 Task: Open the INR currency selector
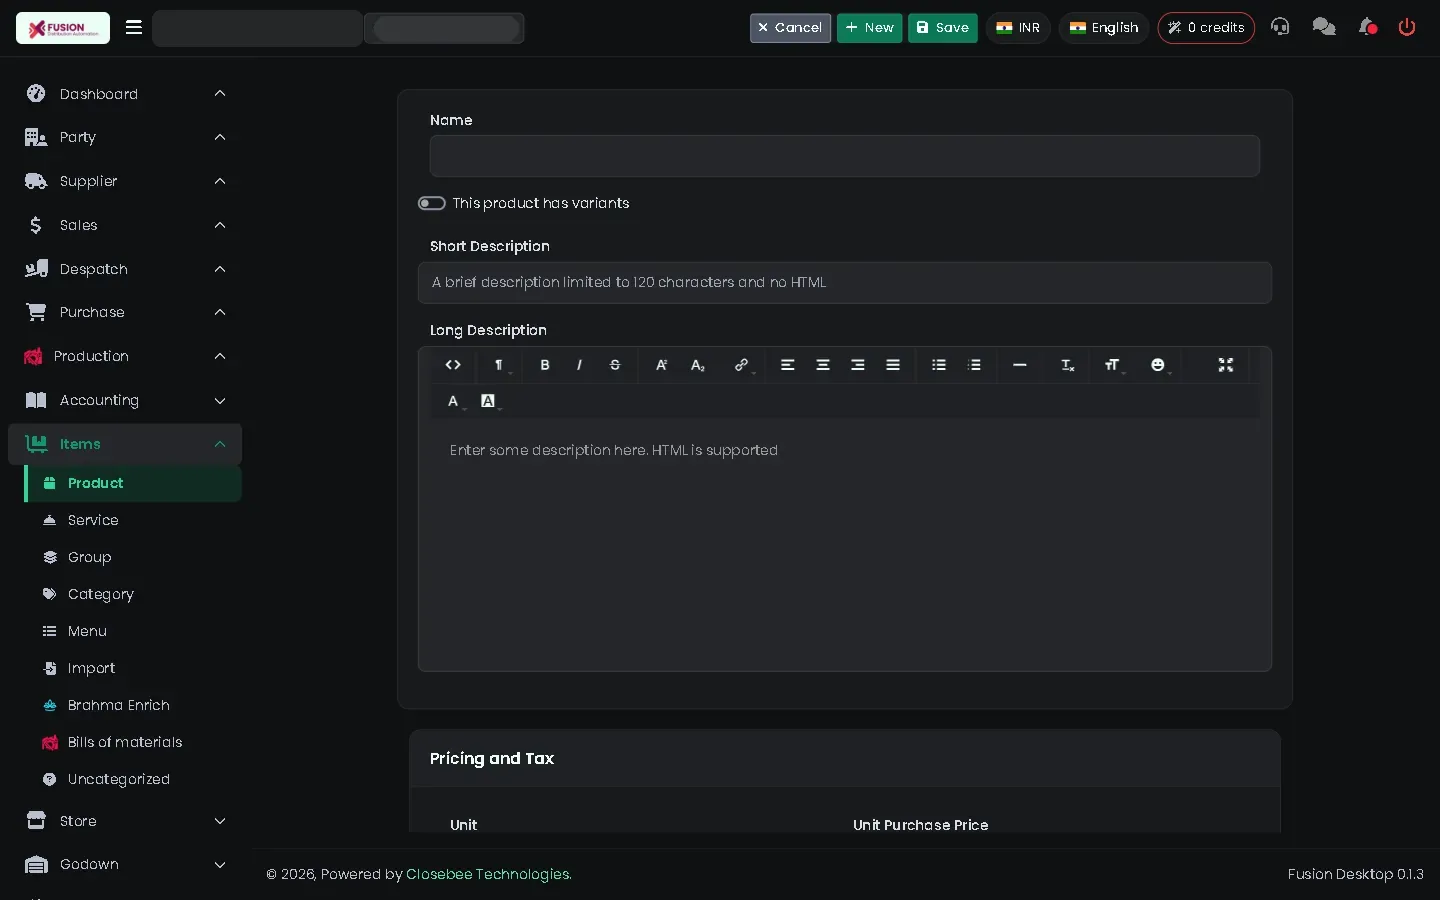[1018, 28]
